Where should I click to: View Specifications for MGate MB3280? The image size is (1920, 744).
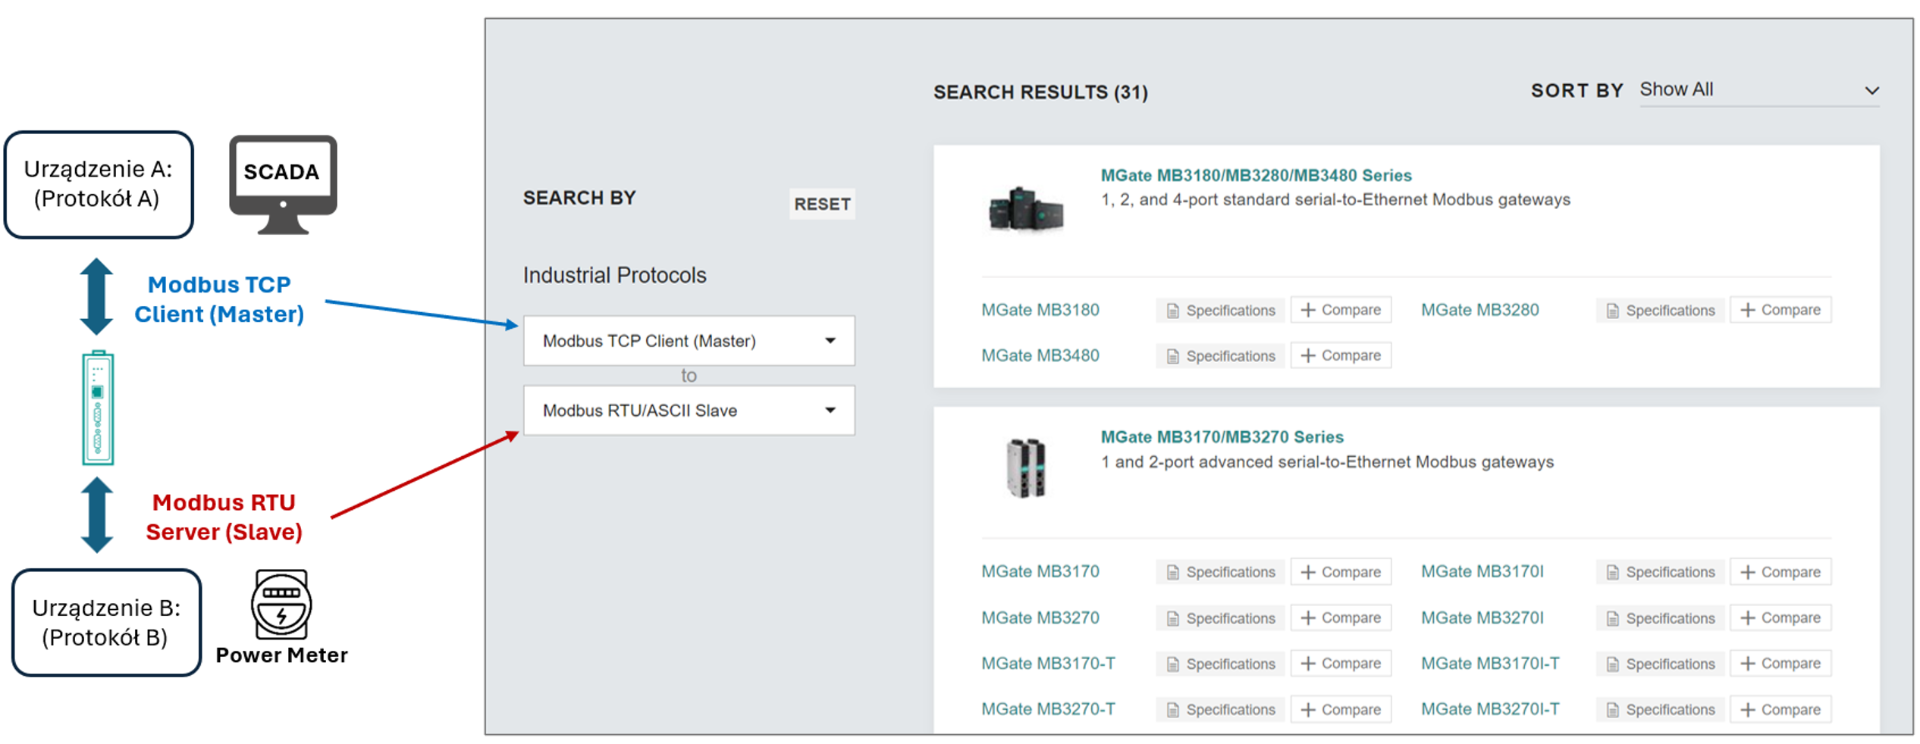click(1660, 310)
